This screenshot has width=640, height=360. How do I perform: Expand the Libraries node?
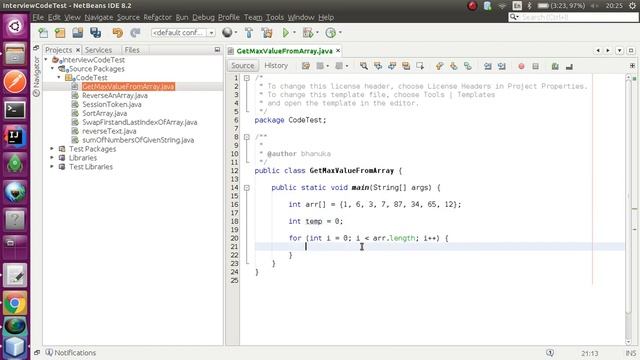pyautogui.click(x=52, y=158)
